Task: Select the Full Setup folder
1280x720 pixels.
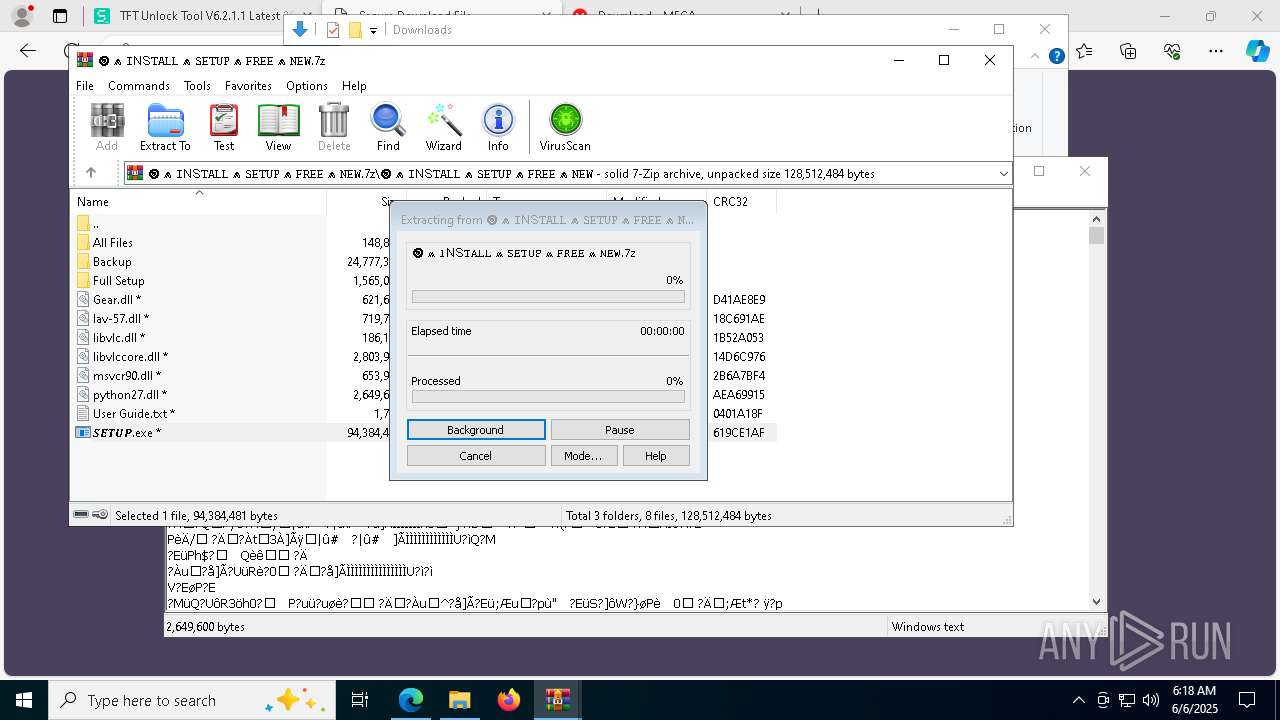Action: pos(118,281)
